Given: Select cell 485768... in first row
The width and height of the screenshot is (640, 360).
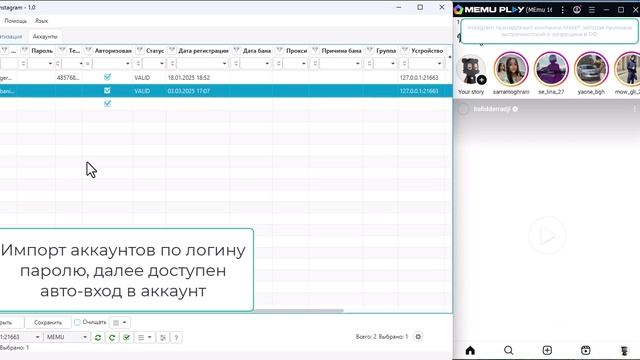Looking at the screenshot, I should [68, 77].
